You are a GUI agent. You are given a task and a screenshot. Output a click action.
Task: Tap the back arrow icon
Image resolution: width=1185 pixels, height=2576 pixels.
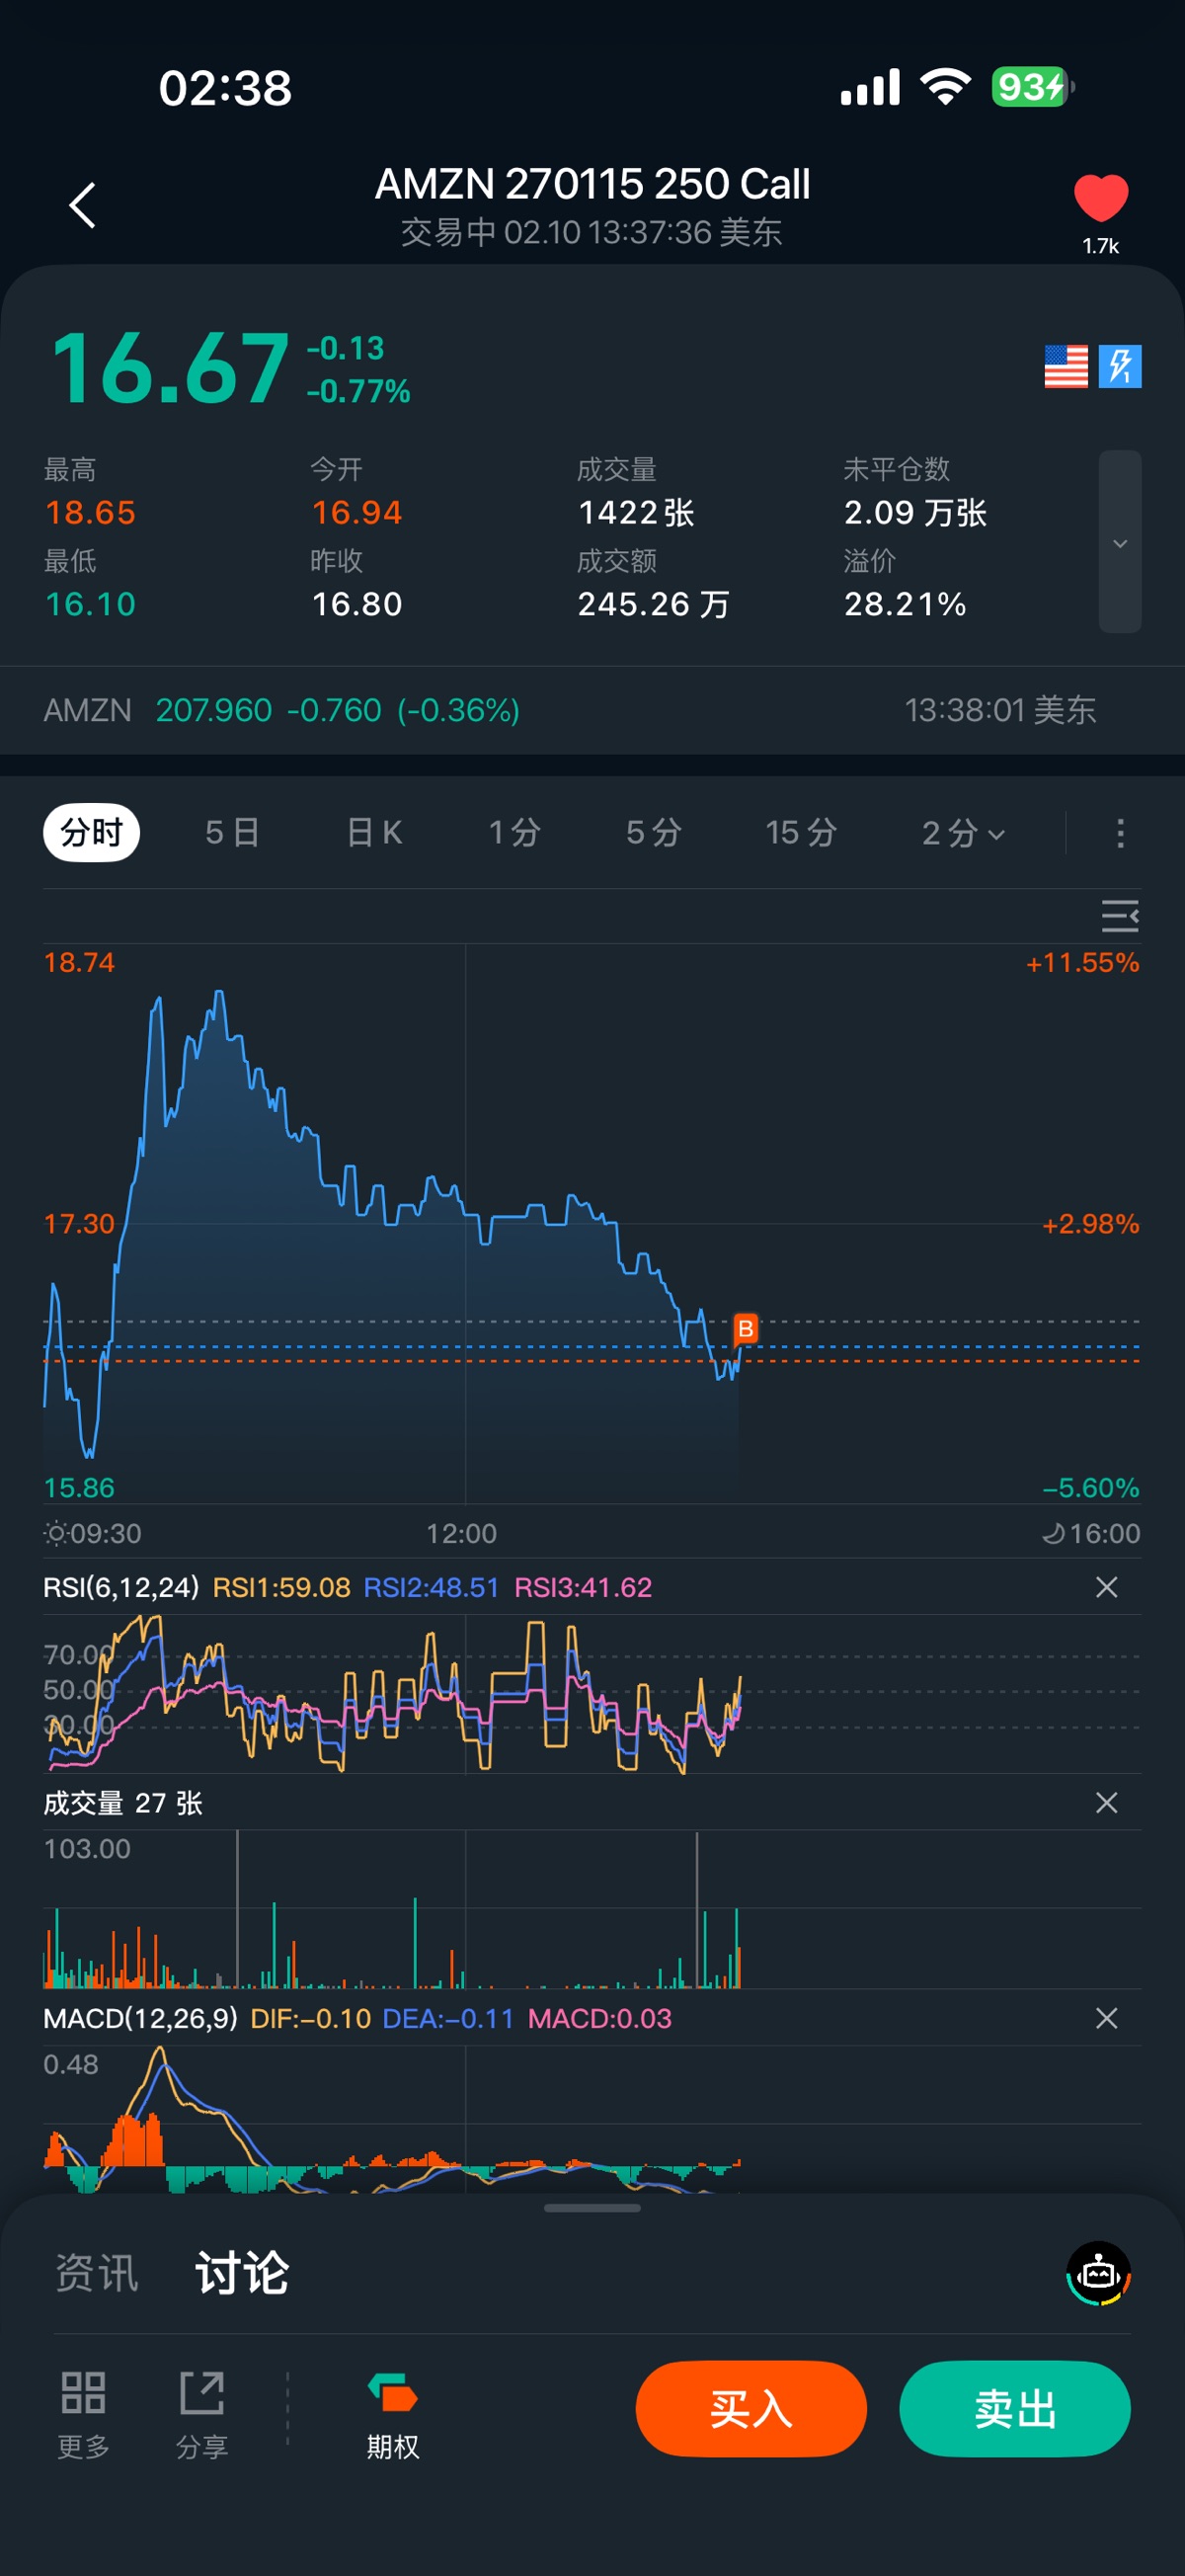(83, 205)
